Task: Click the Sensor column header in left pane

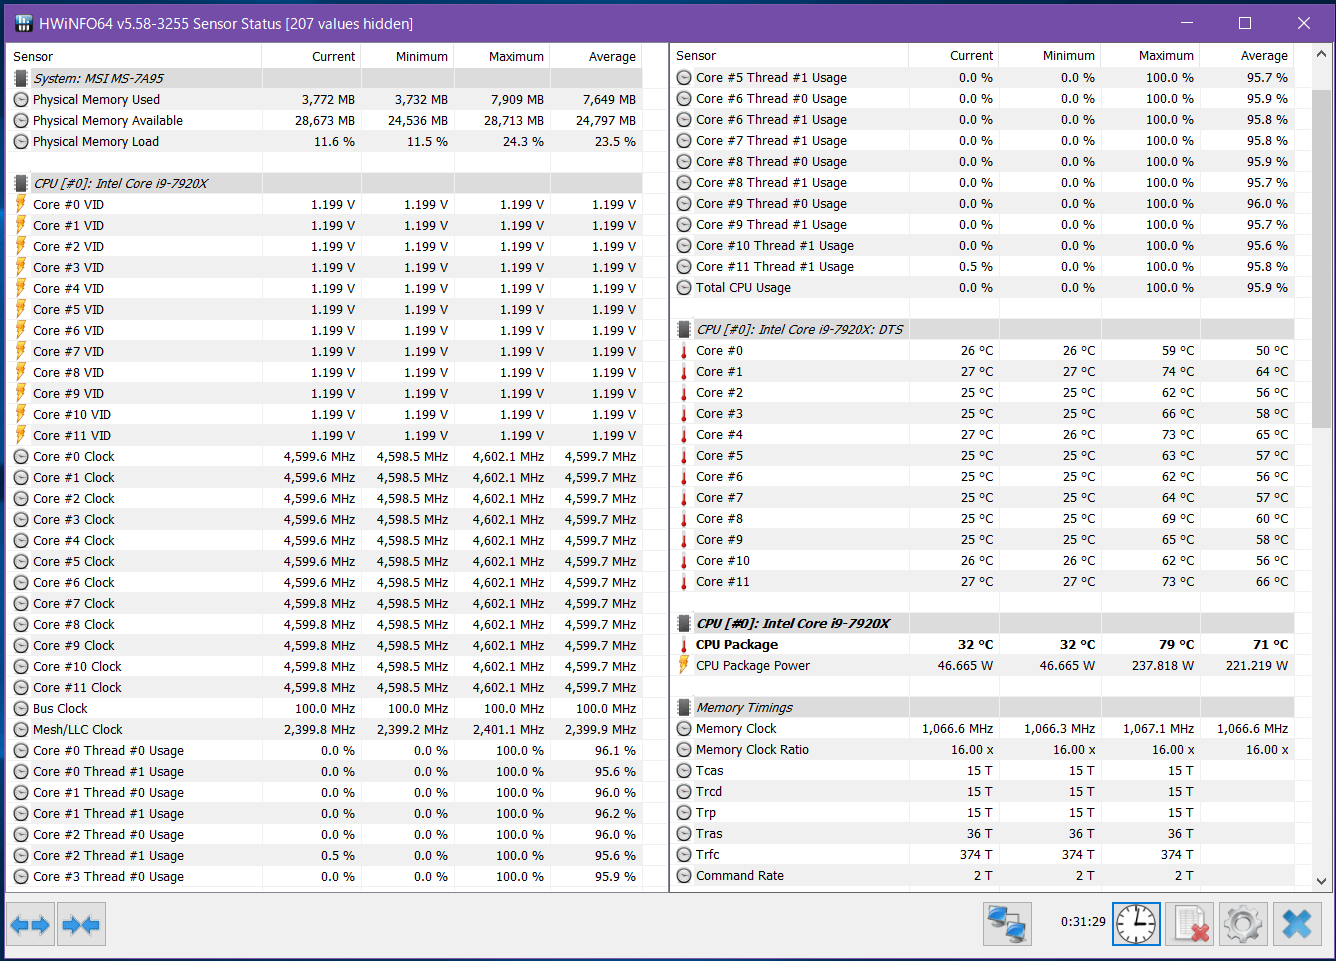Action: pyautogui.click(x=33, y=57)
